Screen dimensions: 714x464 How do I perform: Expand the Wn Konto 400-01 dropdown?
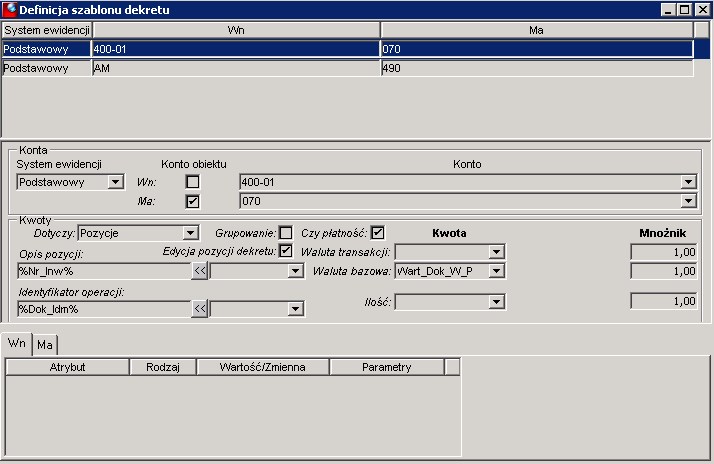[x=688, y=182]
